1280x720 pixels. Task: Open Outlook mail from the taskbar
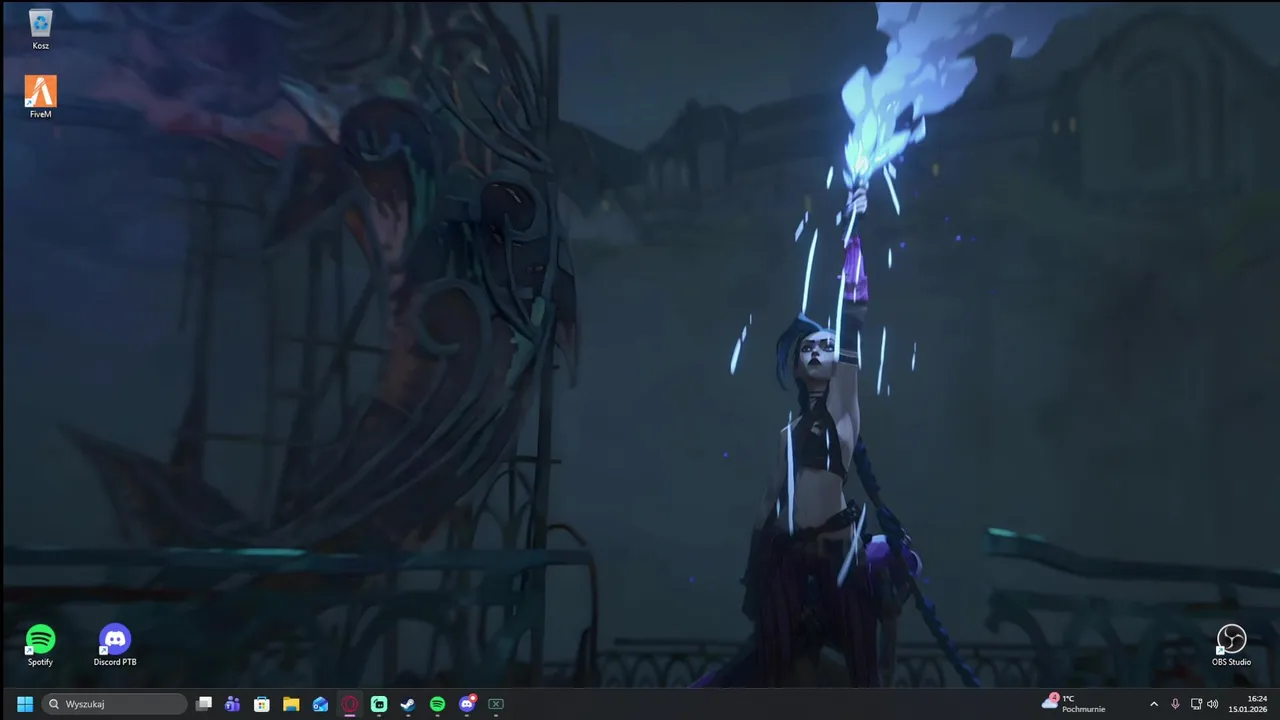coord(320,704)
